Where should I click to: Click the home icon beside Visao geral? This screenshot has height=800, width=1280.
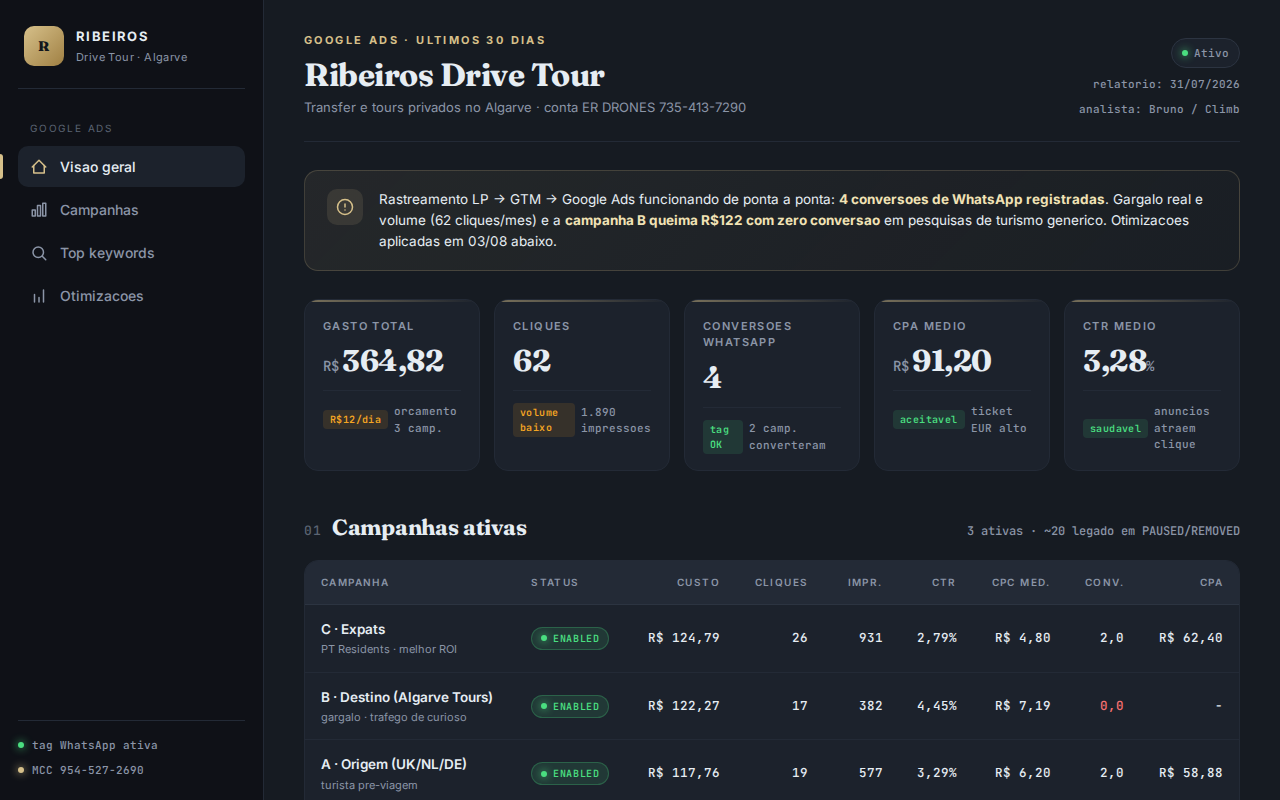[x=39, y=167]
